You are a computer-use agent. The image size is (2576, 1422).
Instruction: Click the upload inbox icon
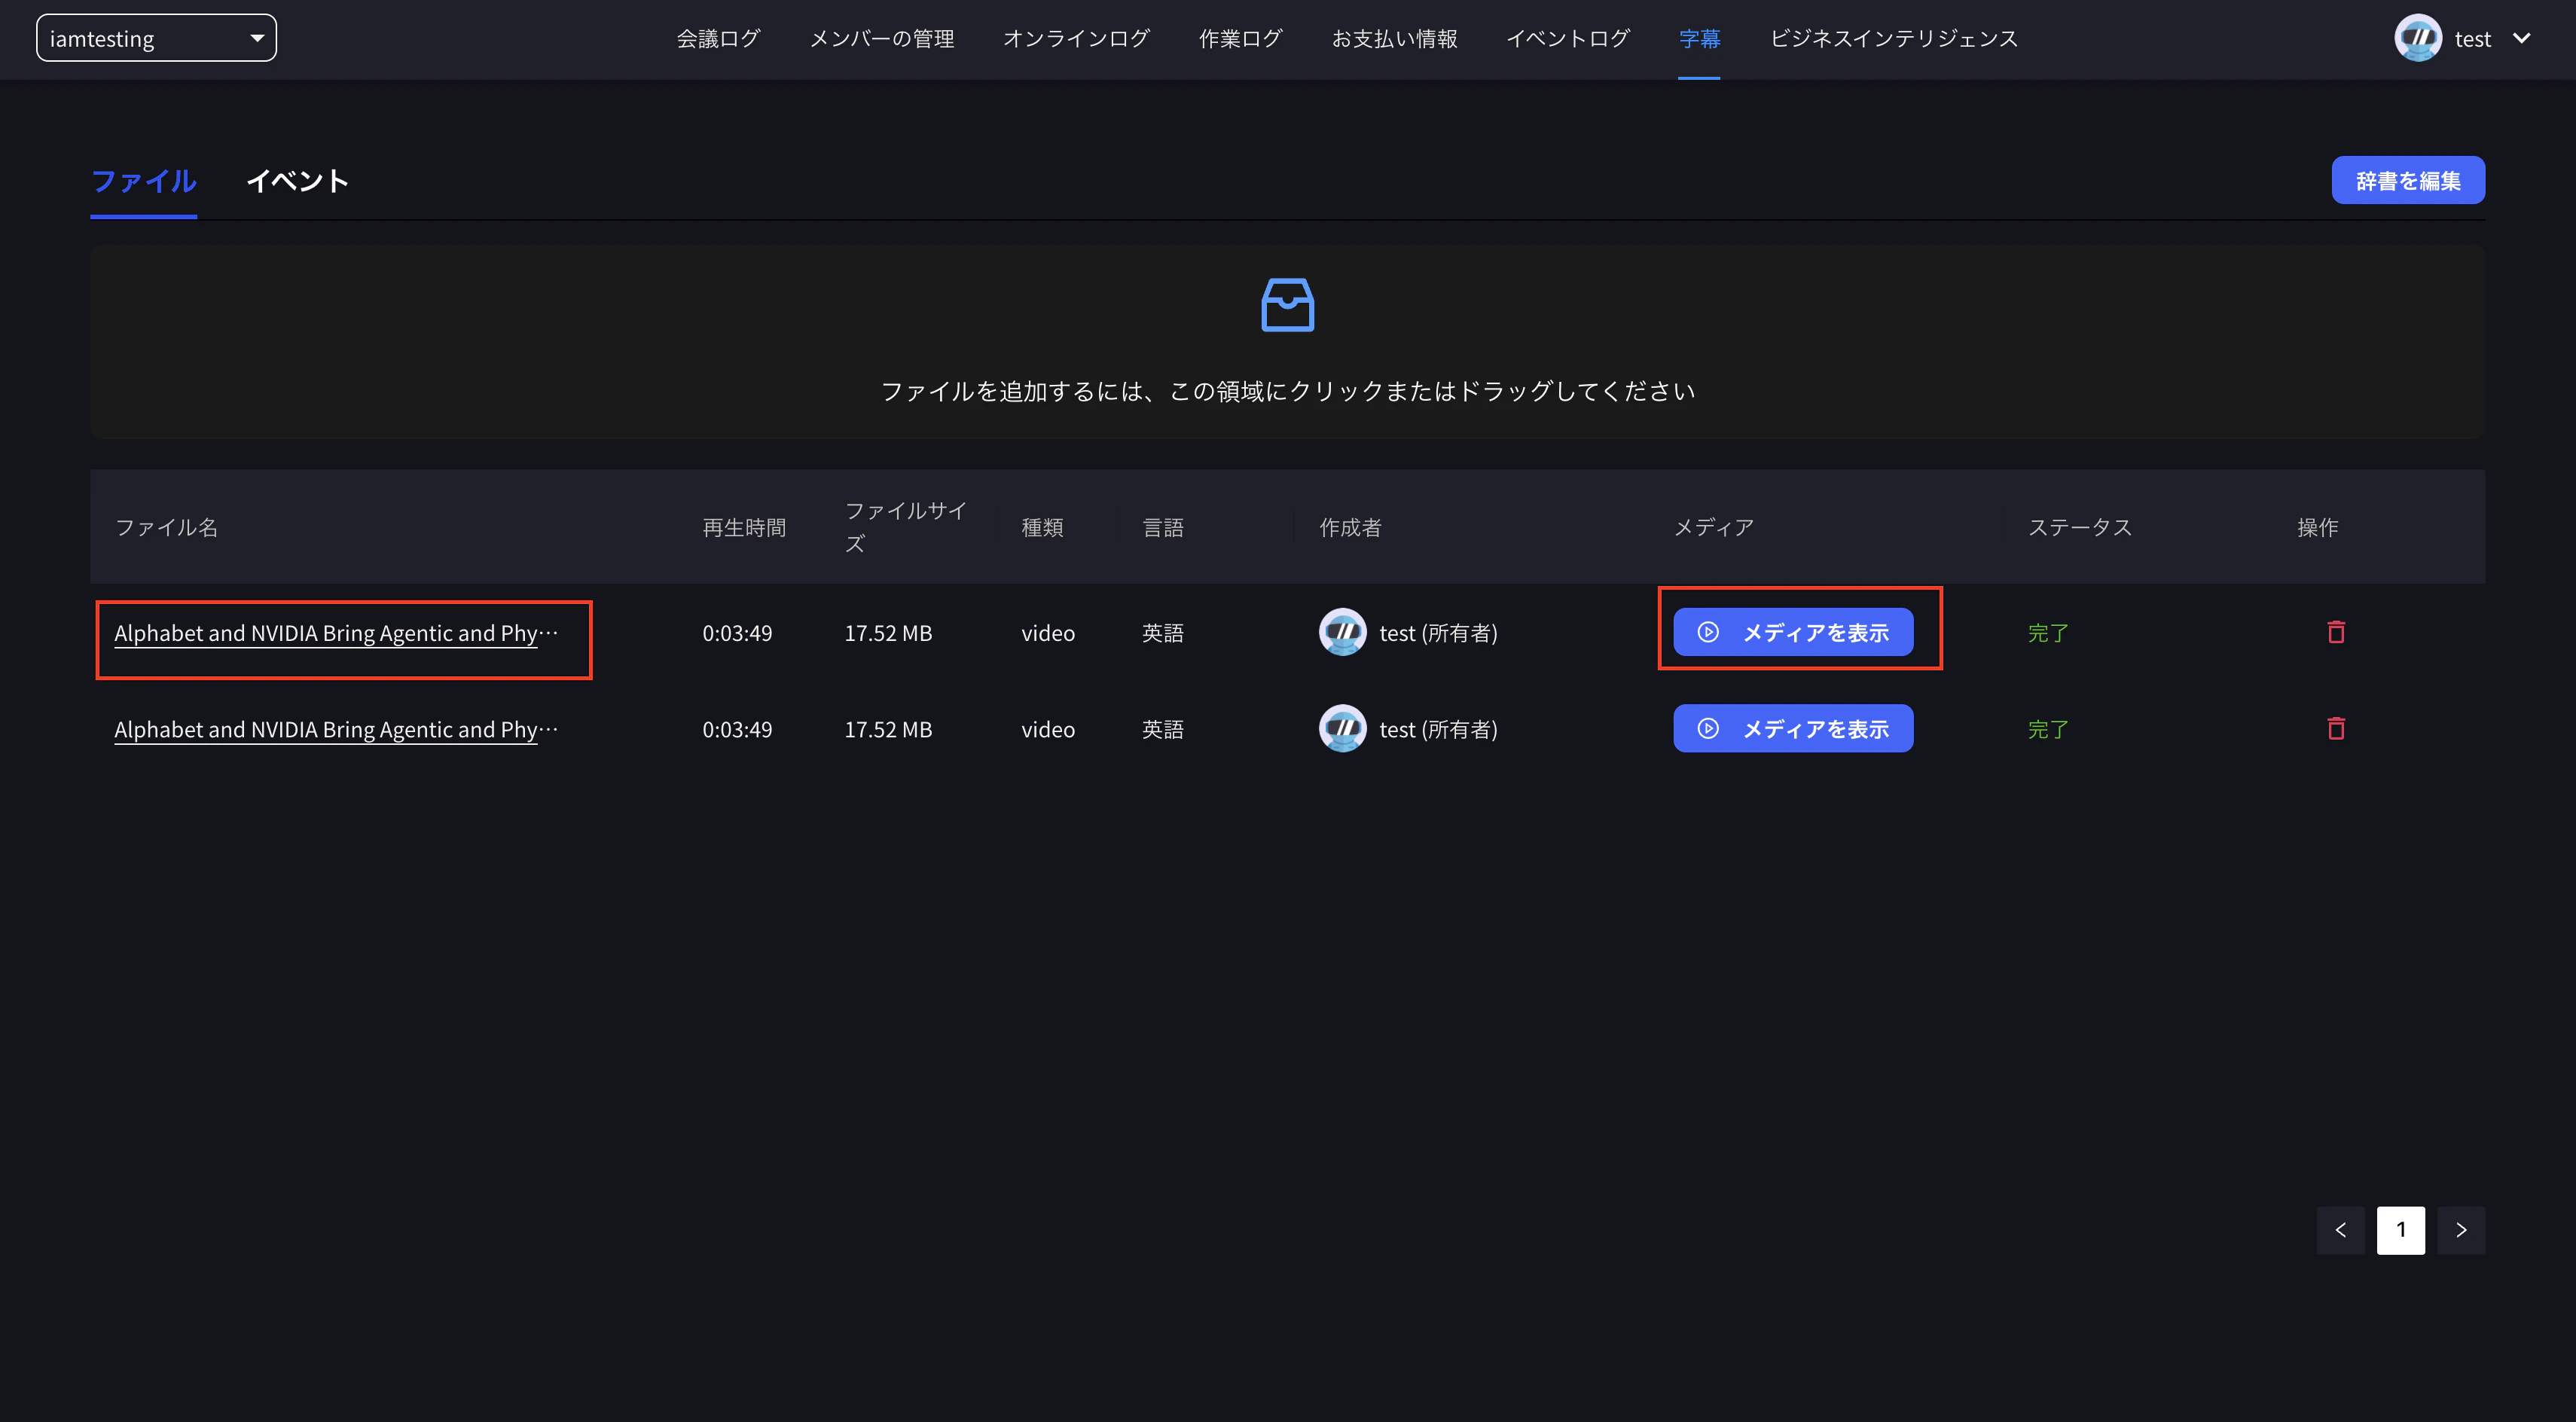[x=1287, y=305]
